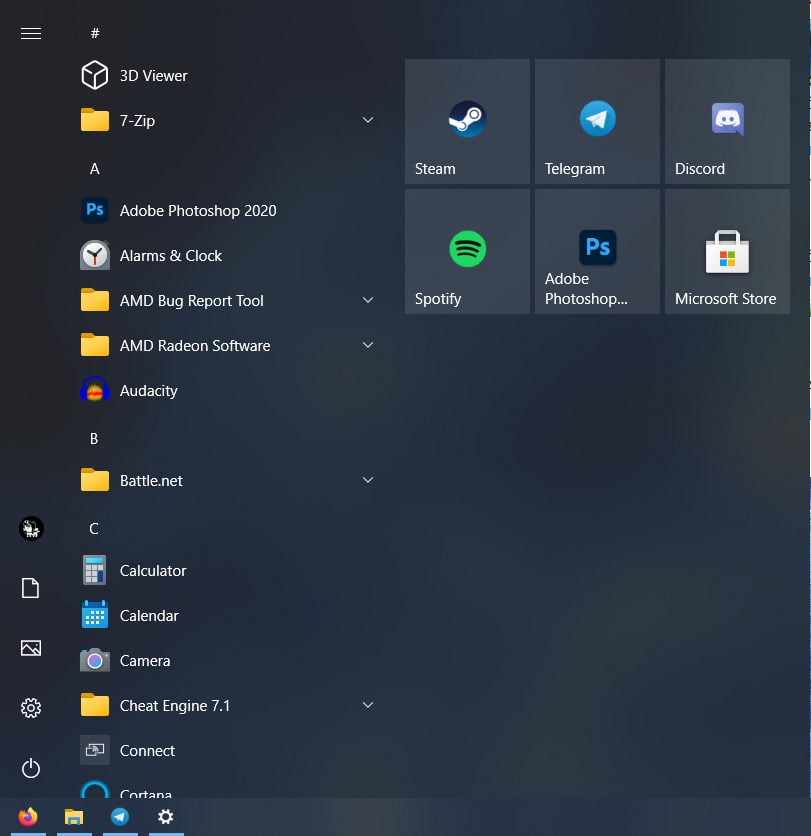Expand the AMD Radeon Software chevron
The width and height of the screenshot is (811, 836).
[368, 345]
